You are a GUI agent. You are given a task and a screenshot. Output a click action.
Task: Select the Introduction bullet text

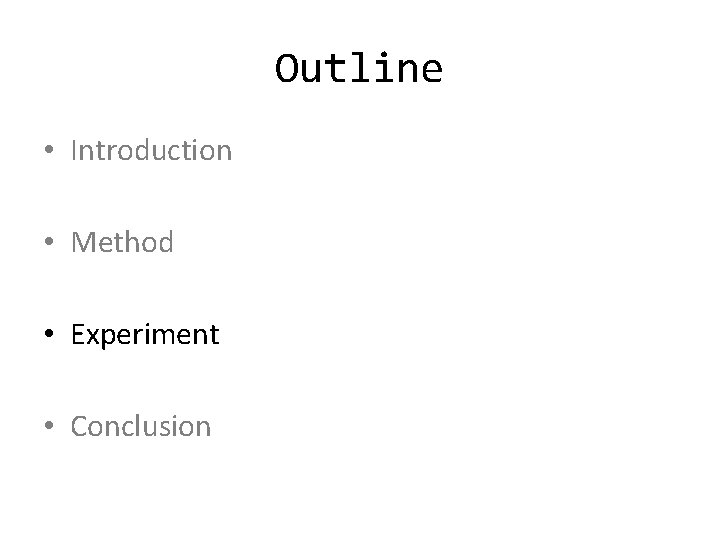tap(152, 150)
